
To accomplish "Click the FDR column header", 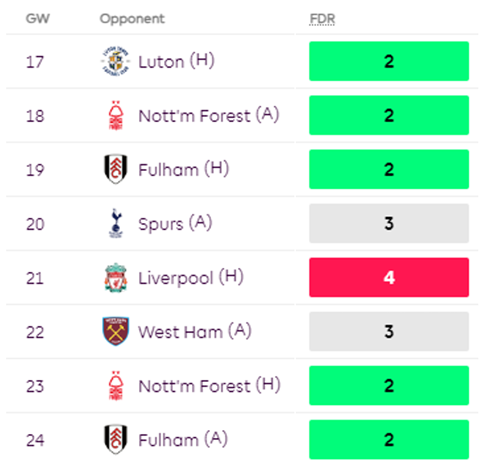I will tap(322, 19).
